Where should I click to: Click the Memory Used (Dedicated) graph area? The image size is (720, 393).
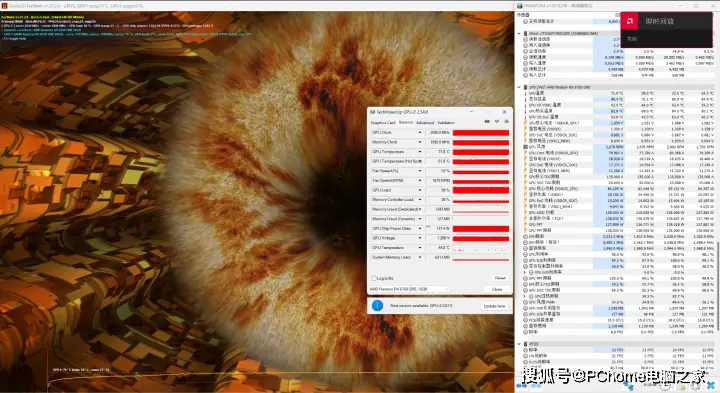481,209
